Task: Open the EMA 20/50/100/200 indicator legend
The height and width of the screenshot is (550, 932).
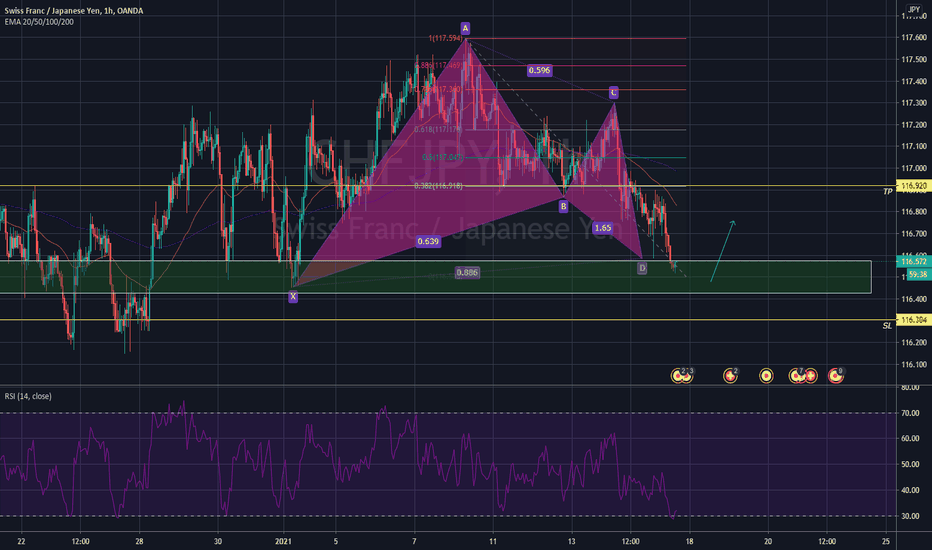Action: point(39,22)
